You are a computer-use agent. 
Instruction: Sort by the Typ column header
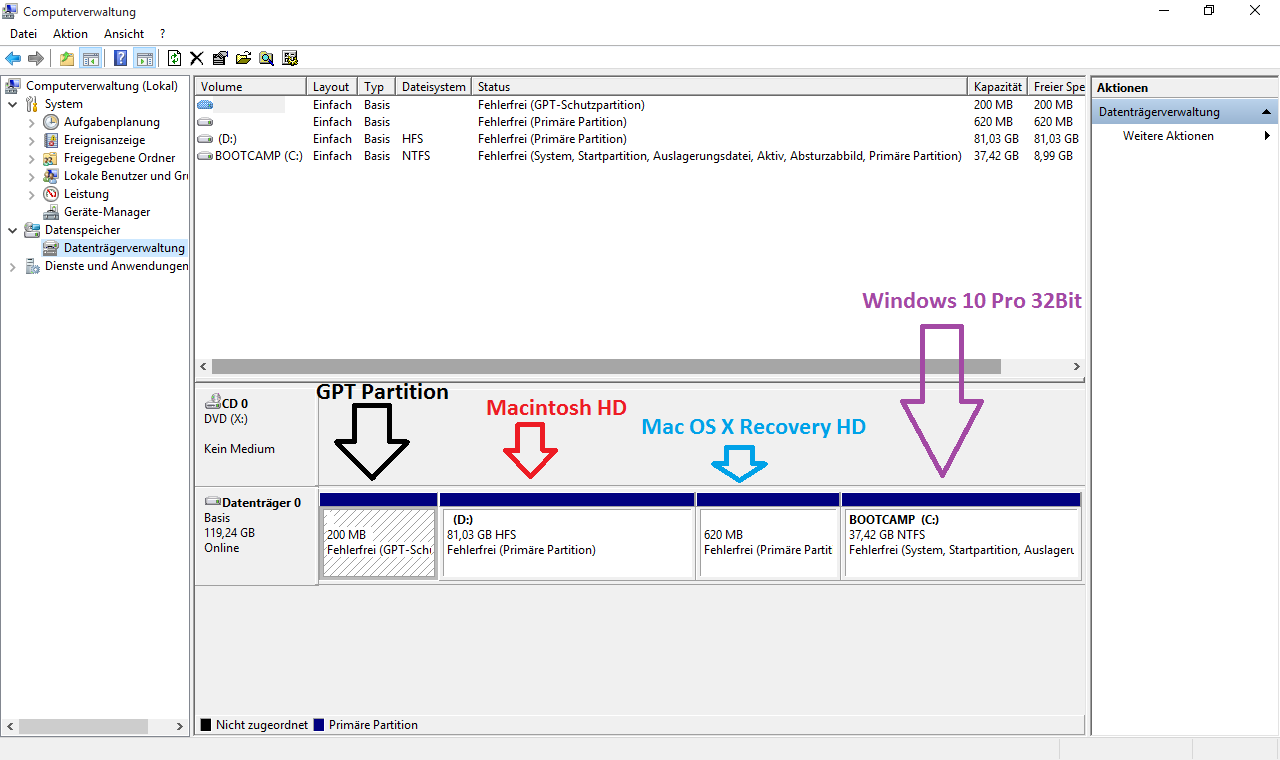tap(377, 87)
